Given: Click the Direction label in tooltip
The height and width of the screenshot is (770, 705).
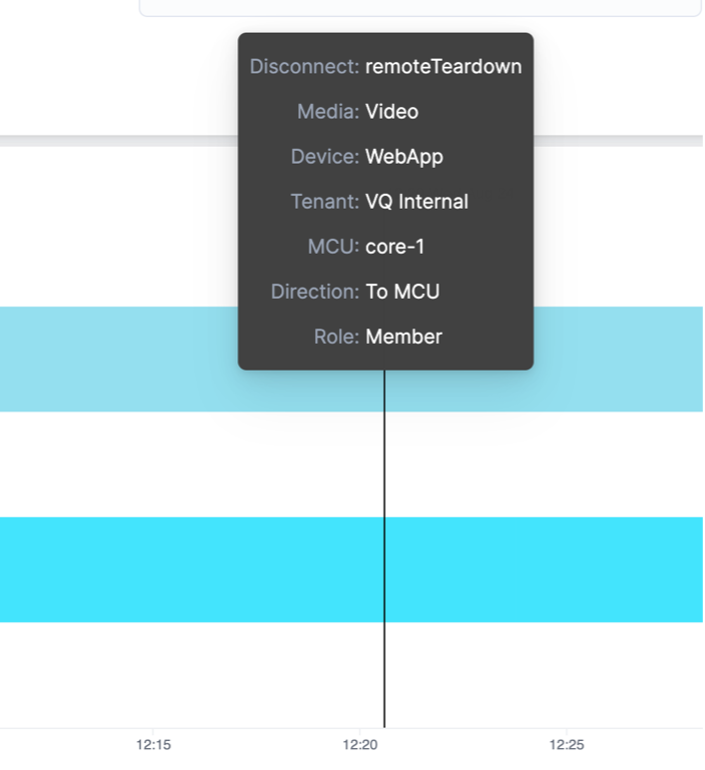Looking at the screenshot, I should point(315,292).
